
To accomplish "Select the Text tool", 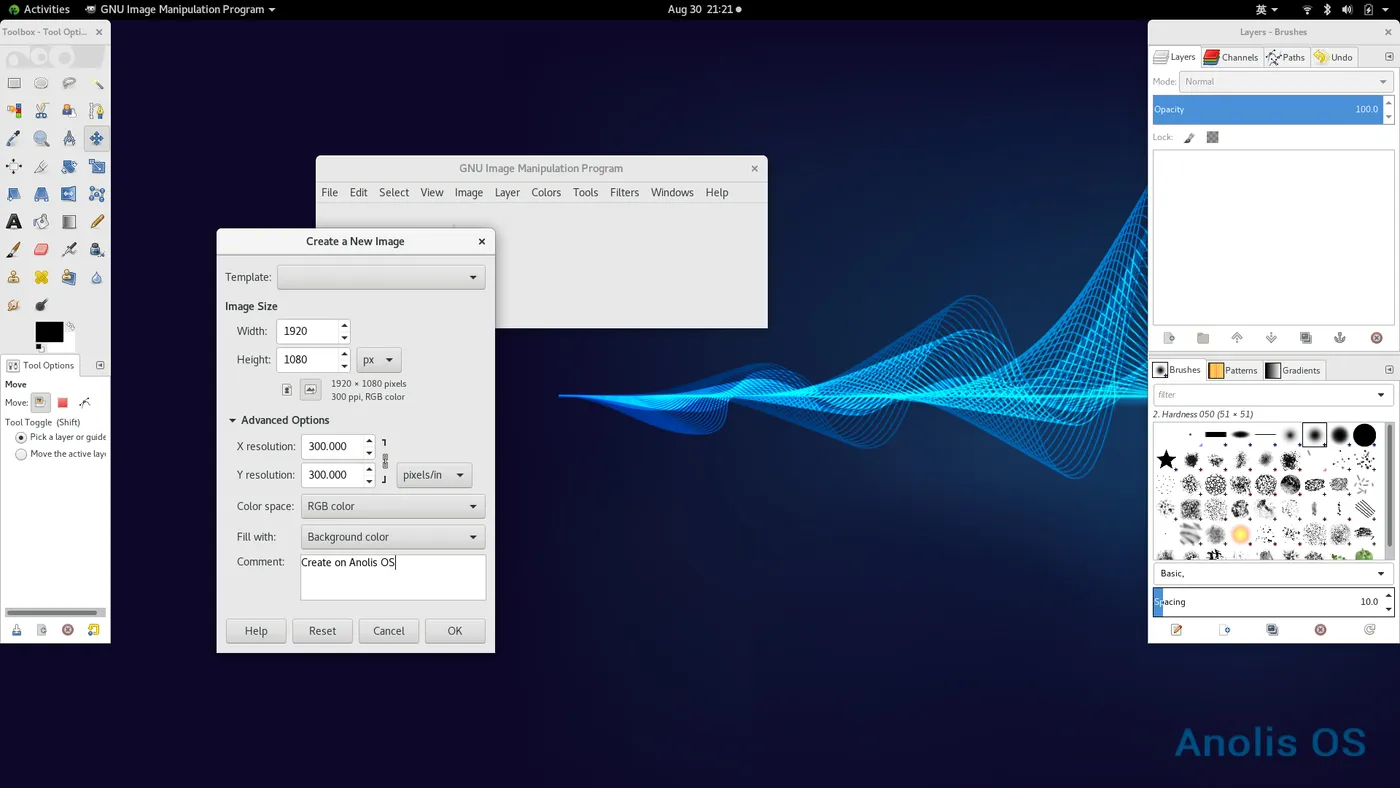I will tap(14, 222).
